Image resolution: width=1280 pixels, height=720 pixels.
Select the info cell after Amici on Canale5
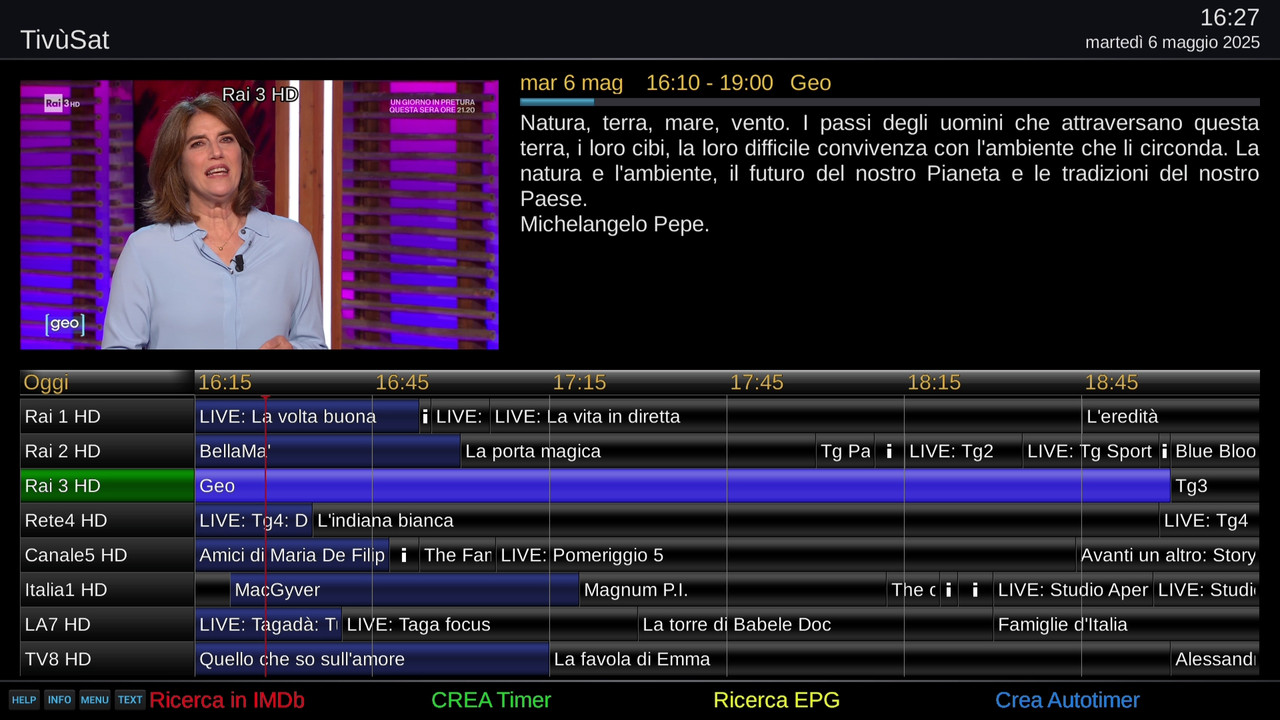point(404,555)
